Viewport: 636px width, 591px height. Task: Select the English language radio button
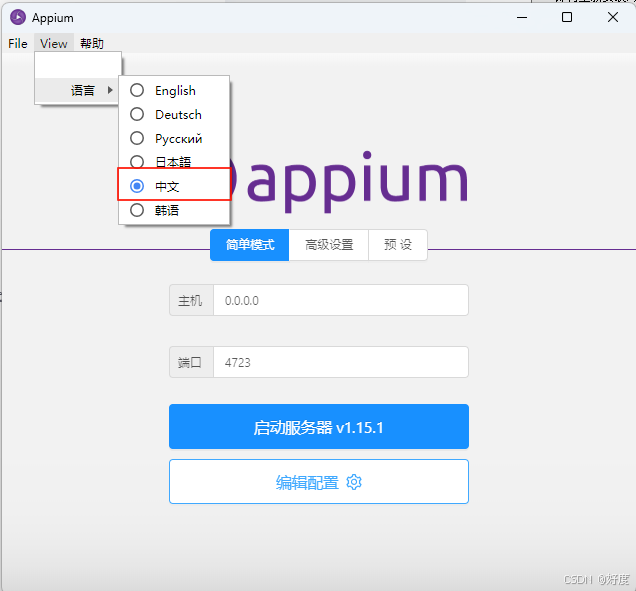tap(137, 90)
